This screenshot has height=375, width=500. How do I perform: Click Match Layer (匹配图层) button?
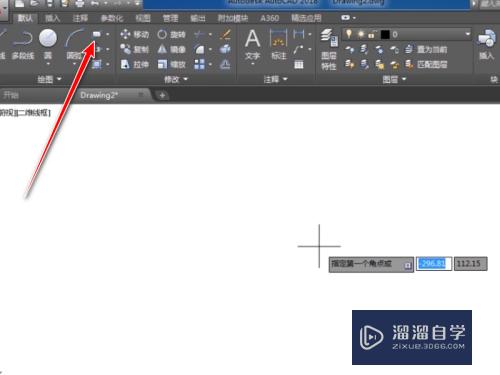click(x=426, y=64)
